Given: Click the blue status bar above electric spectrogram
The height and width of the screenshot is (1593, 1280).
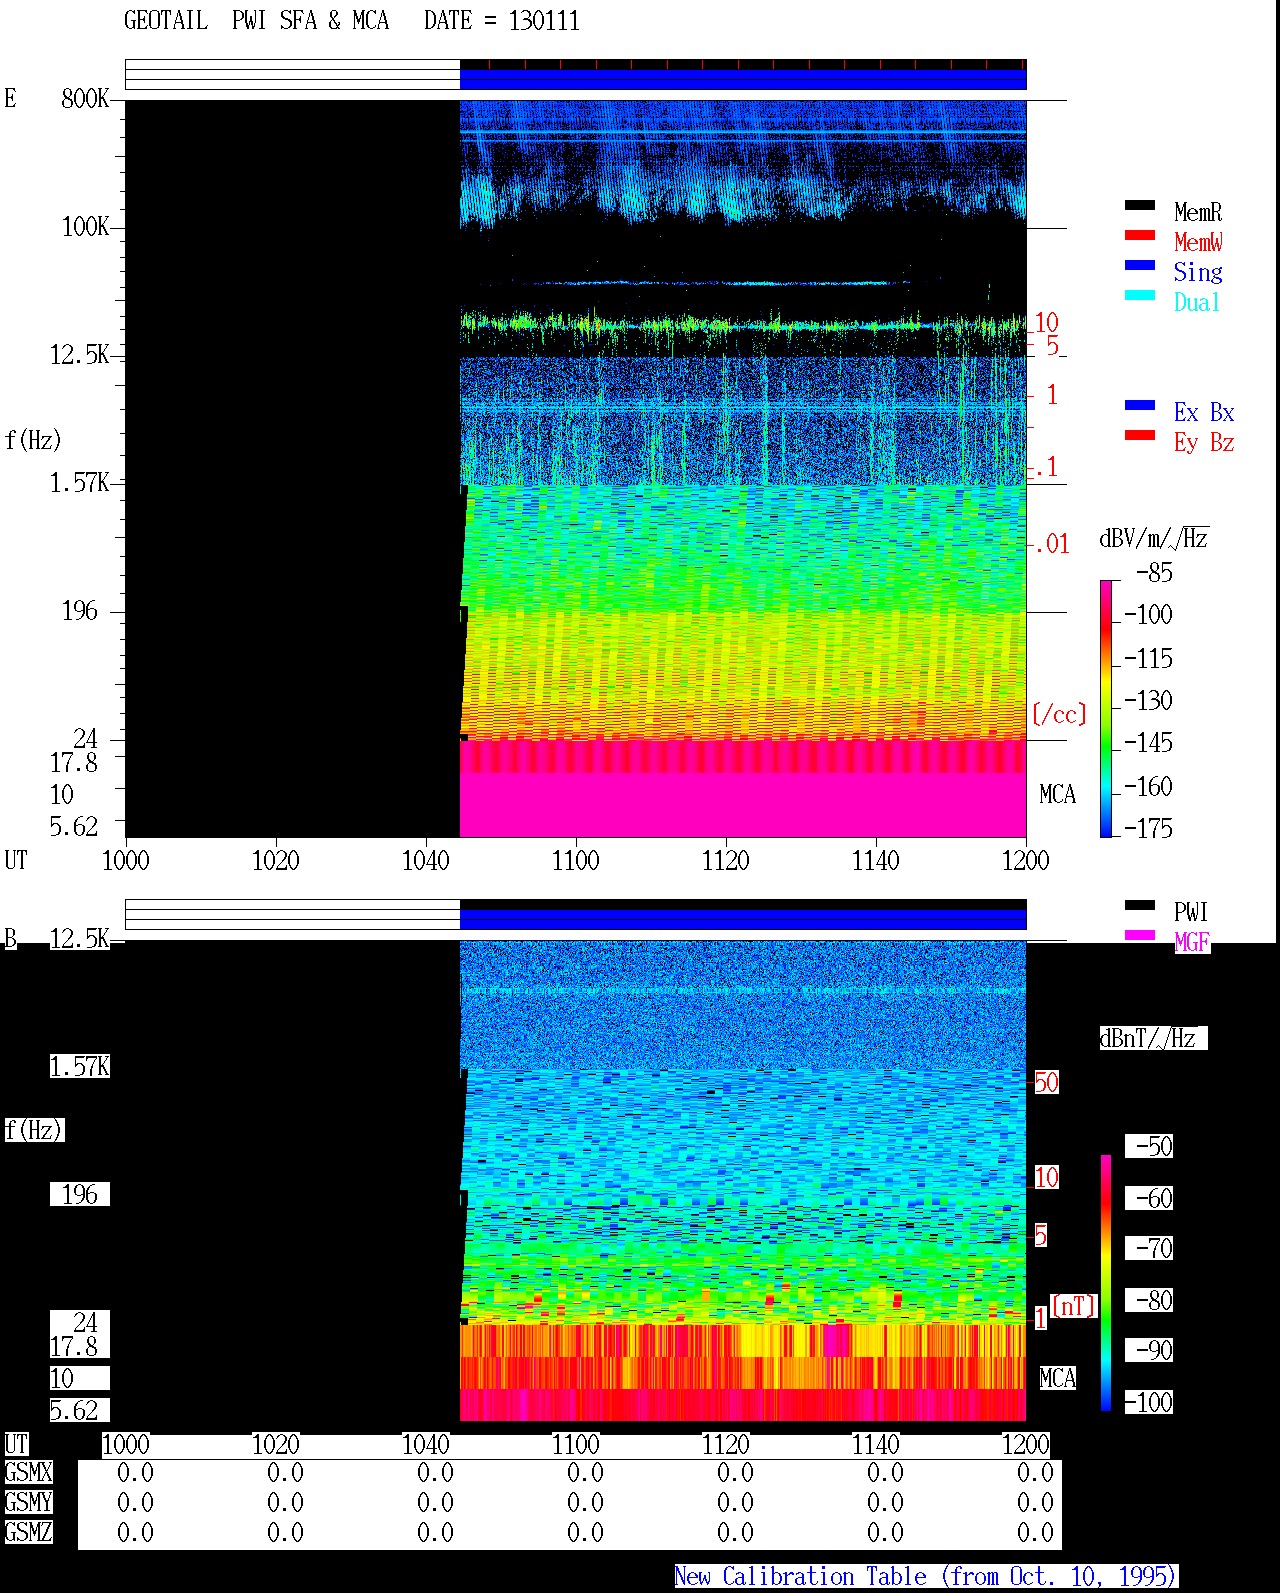Looking at the screenshot, I should click(743, 75).
